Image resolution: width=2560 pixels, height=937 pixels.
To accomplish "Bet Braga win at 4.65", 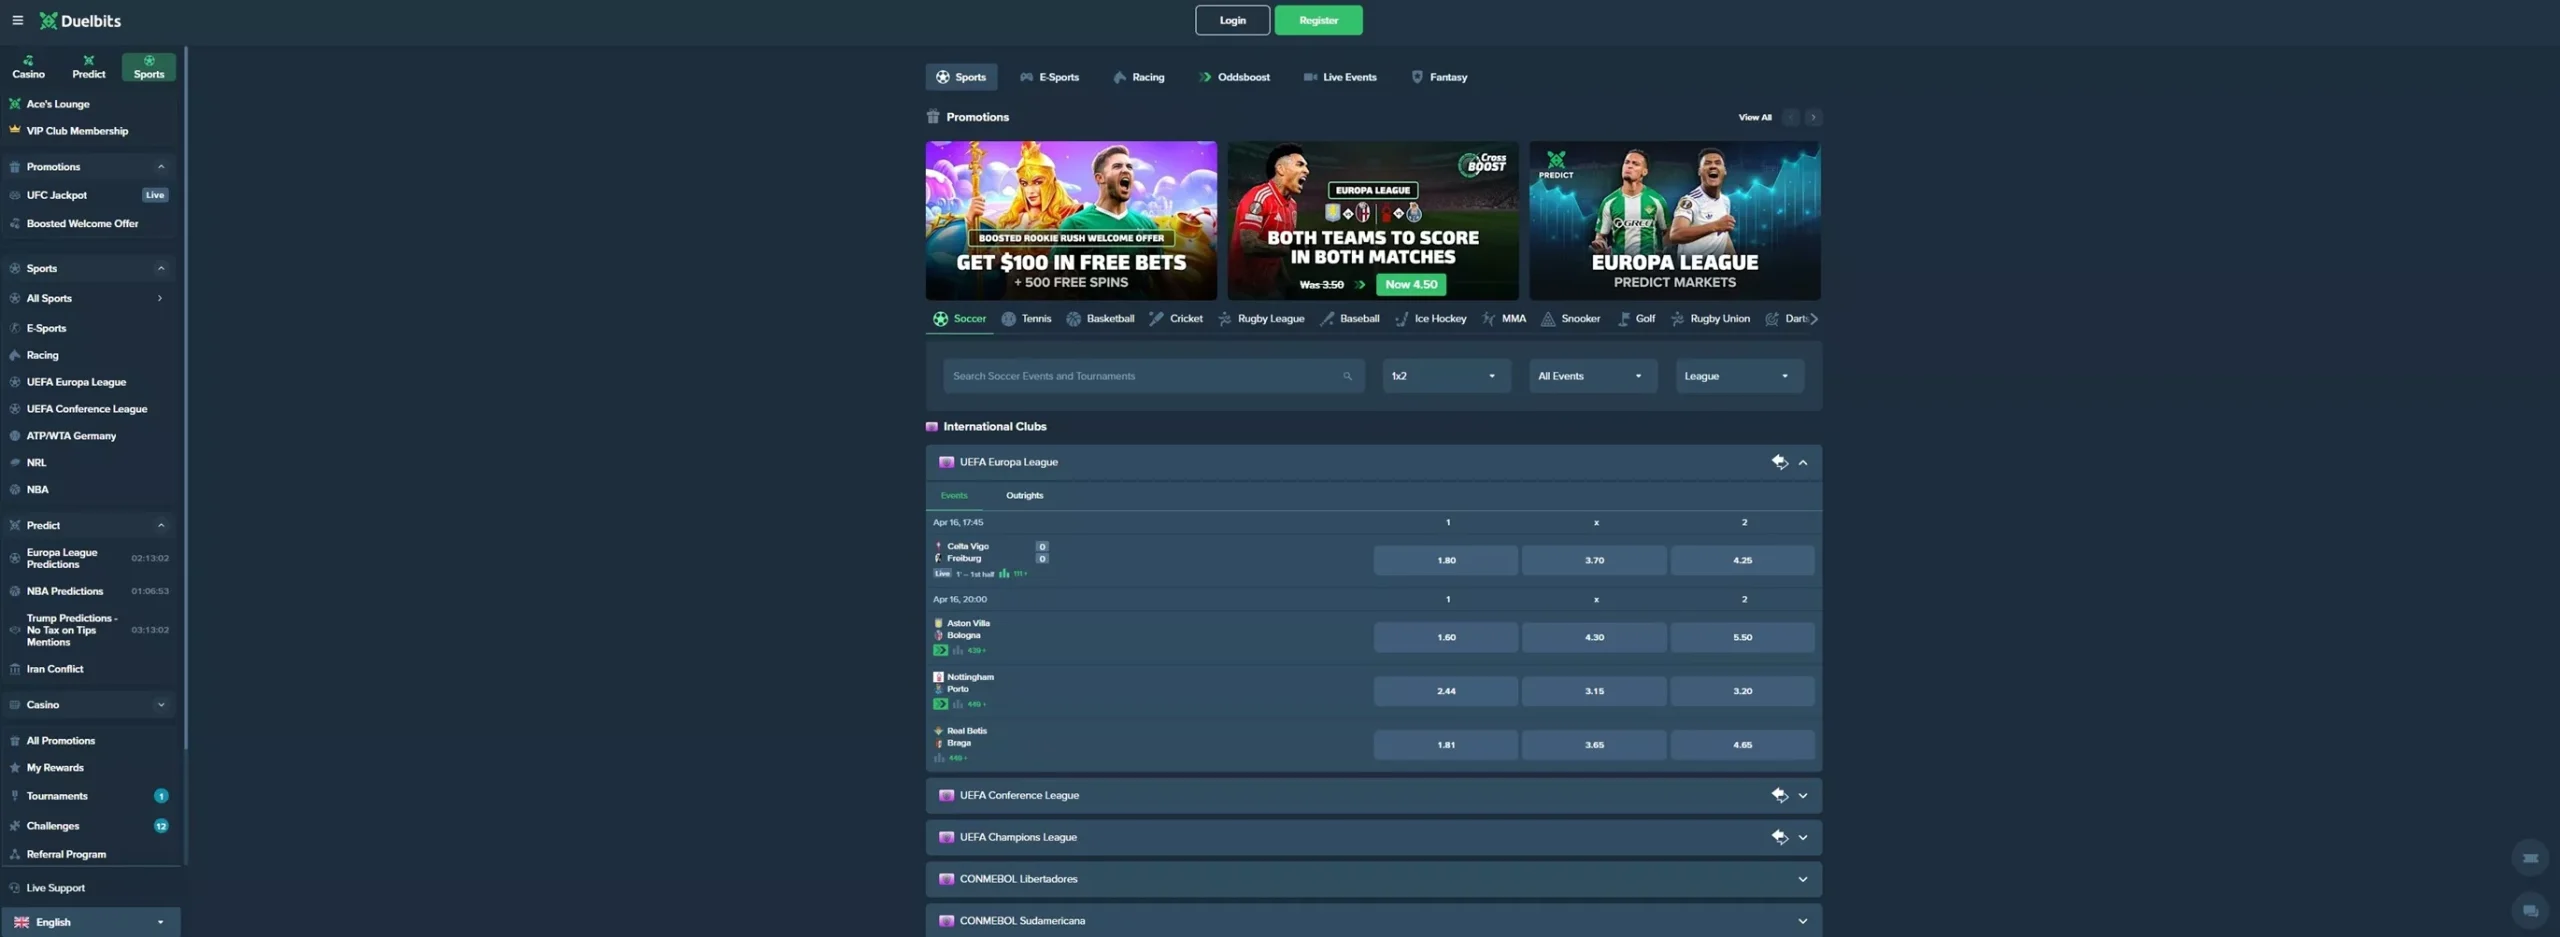I will [x=1742, y=745].
